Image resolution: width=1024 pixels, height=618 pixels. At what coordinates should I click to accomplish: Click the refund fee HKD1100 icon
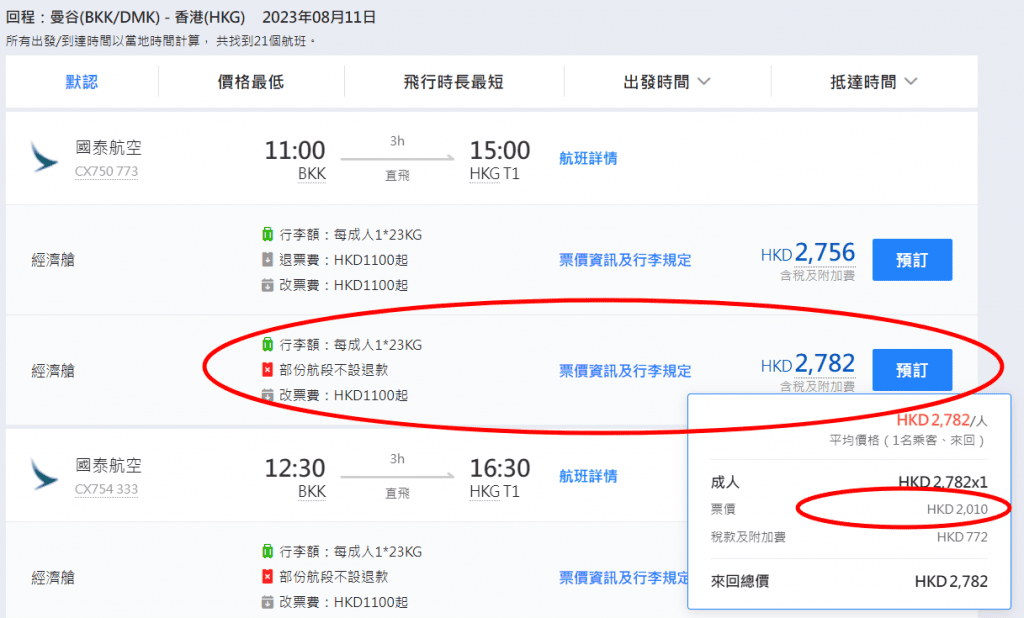coord(267,260)
